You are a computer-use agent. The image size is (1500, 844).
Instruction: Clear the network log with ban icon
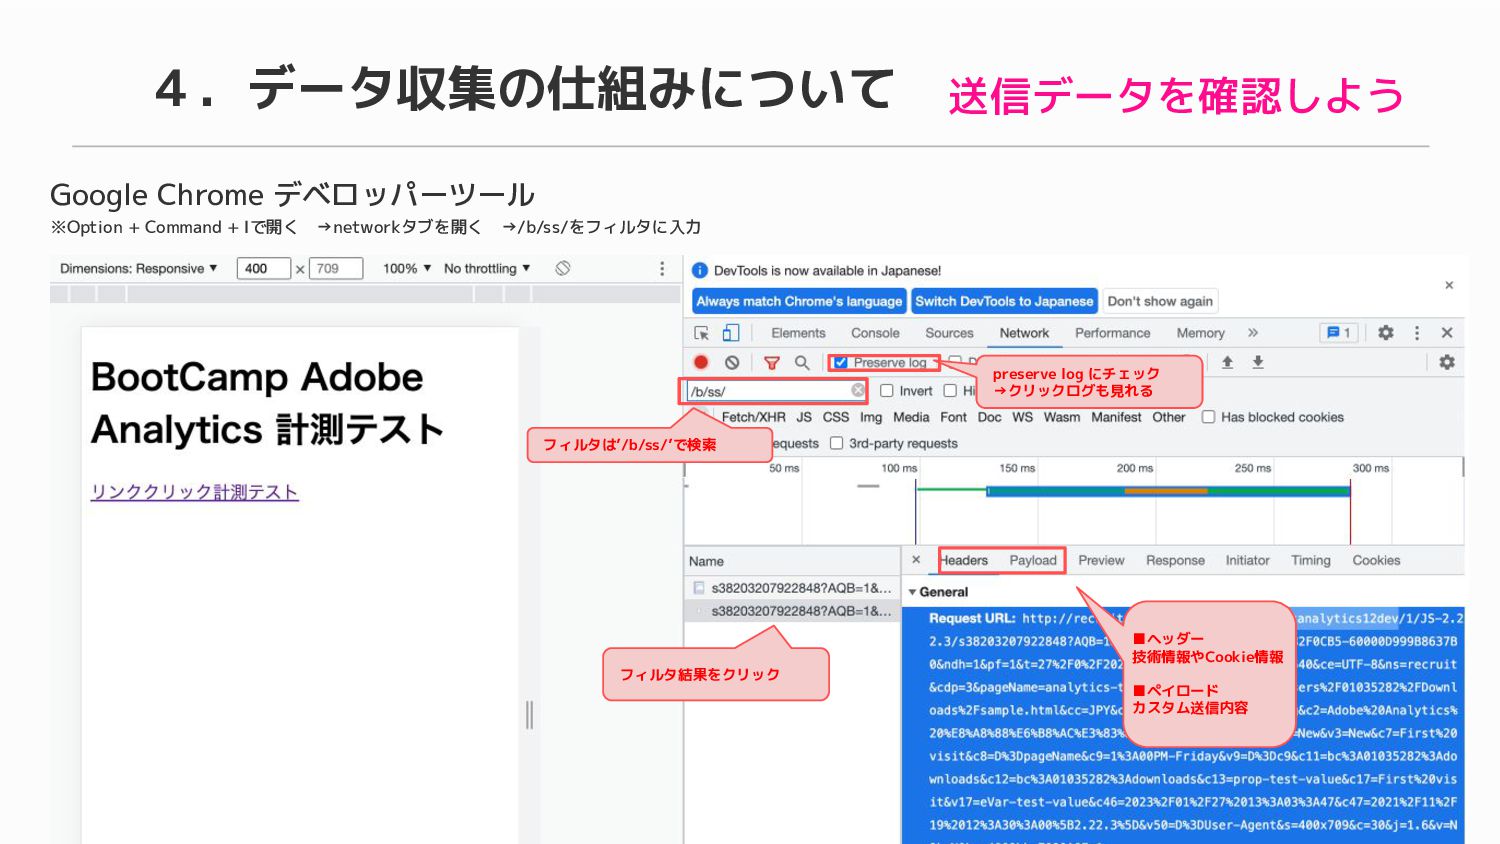[732, 362]
